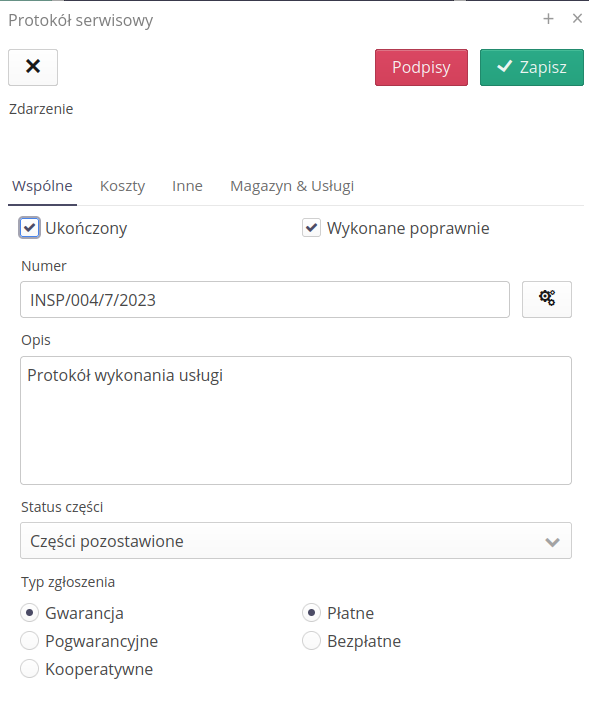Toggle the Ukończony checkbox
589x704 pixels.
tap(30, 228)
